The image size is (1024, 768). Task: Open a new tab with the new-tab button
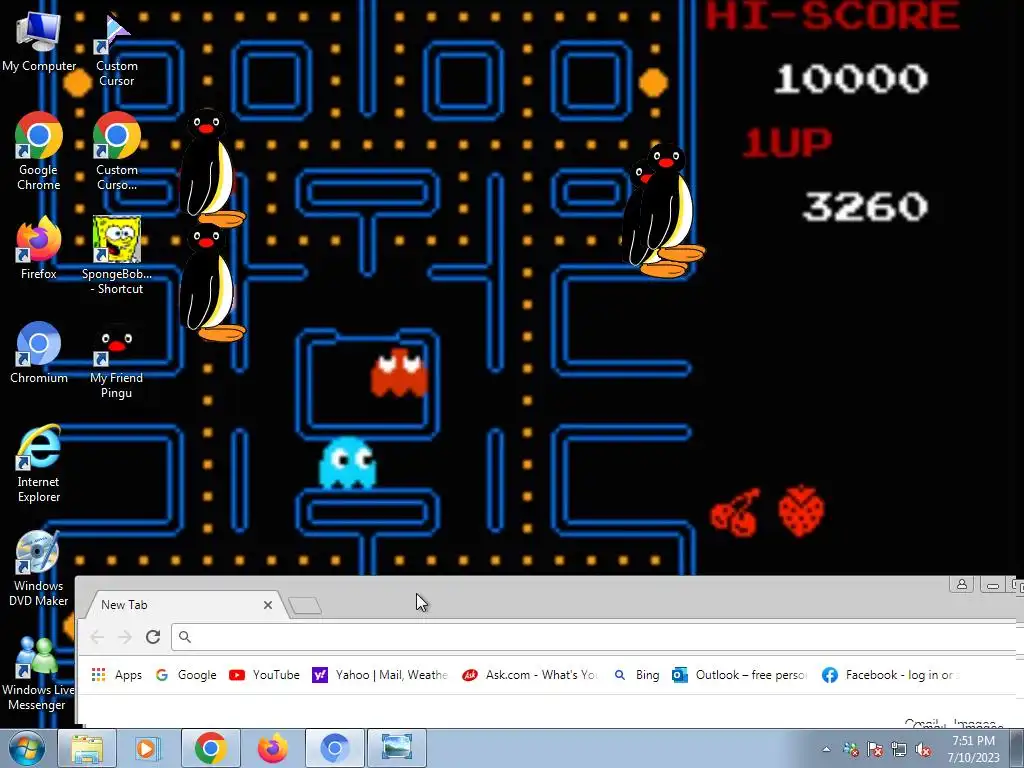pos(305,606)
